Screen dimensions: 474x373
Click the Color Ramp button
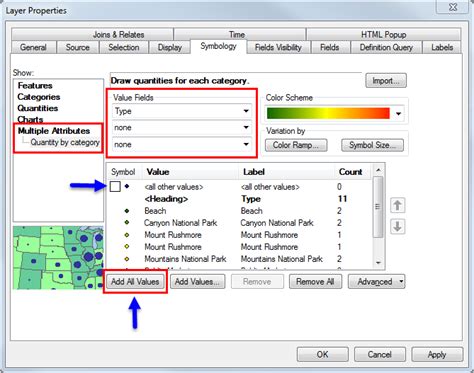(296, 145)
